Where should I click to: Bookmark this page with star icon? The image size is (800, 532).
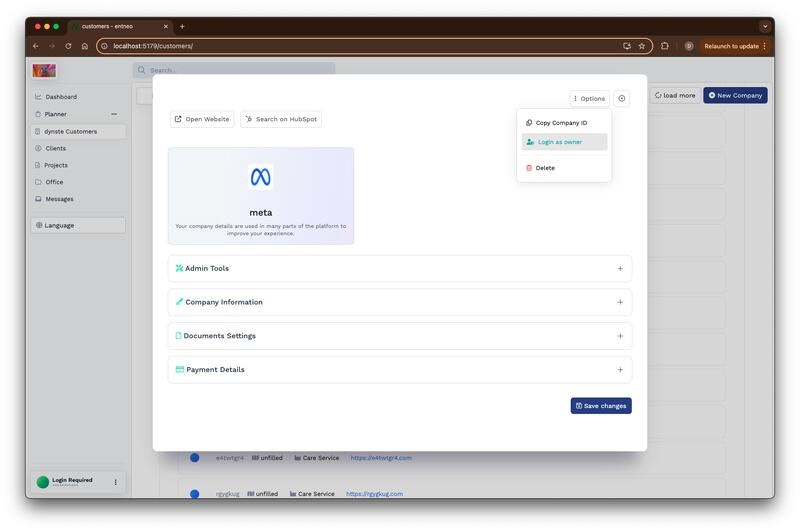[642, 46]
